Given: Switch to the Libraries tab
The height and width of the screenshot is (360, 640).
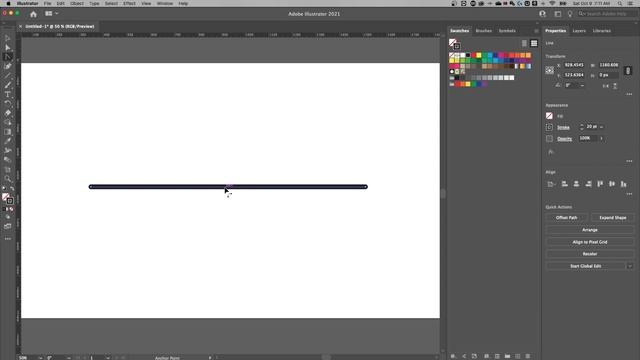Looking at the screenshot, I should 602,31.
